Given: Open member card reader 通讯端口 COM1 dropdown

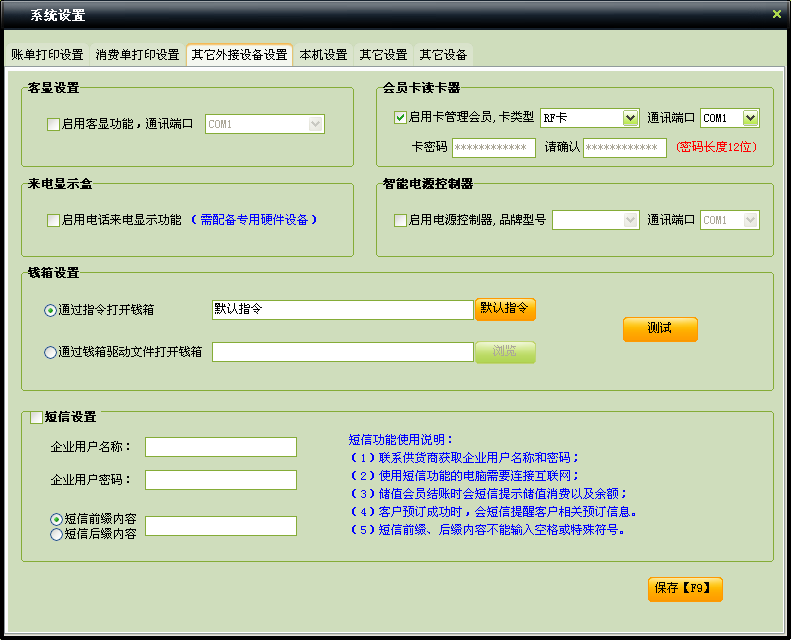Looking at the screenshot, I should pyautogui.click(x=729, y=118).
